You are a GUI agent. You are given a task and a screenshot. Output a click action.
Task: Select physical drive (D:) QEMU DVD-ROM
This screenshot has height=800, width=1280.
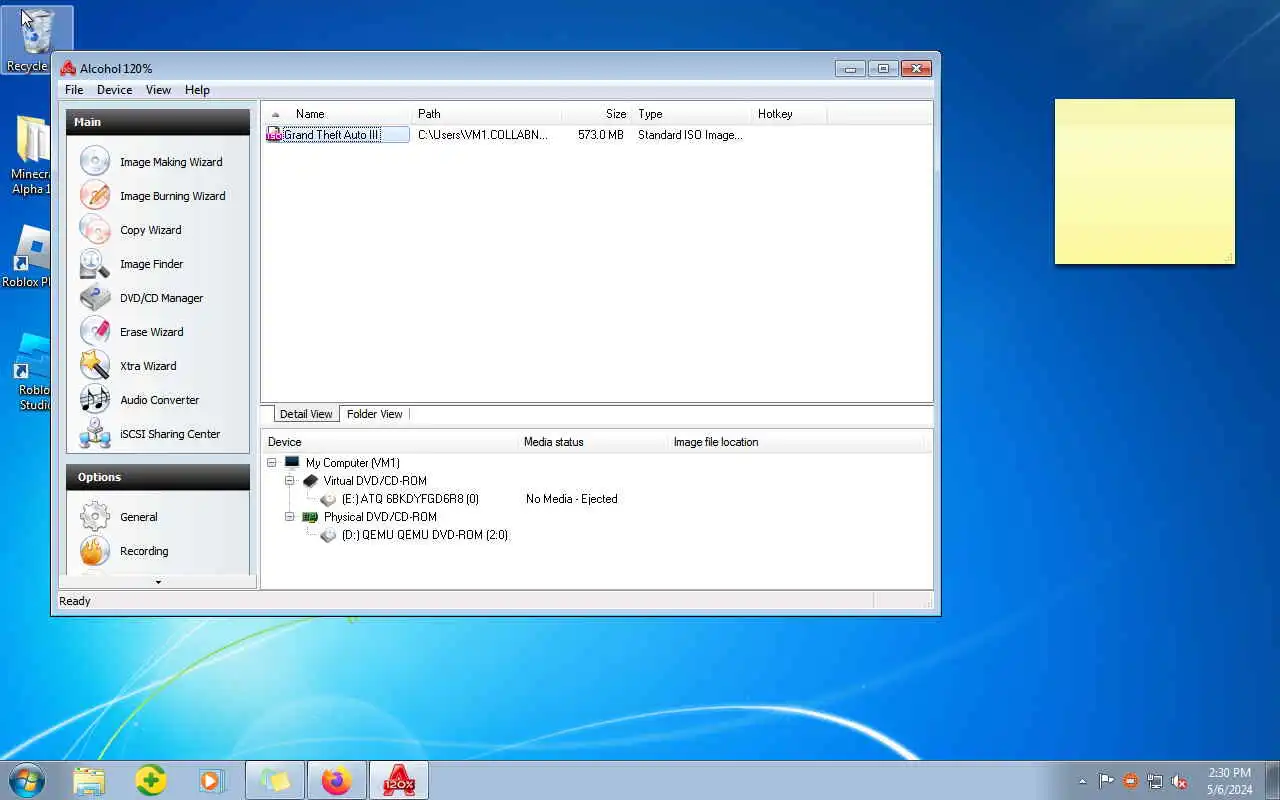(425, 535)
